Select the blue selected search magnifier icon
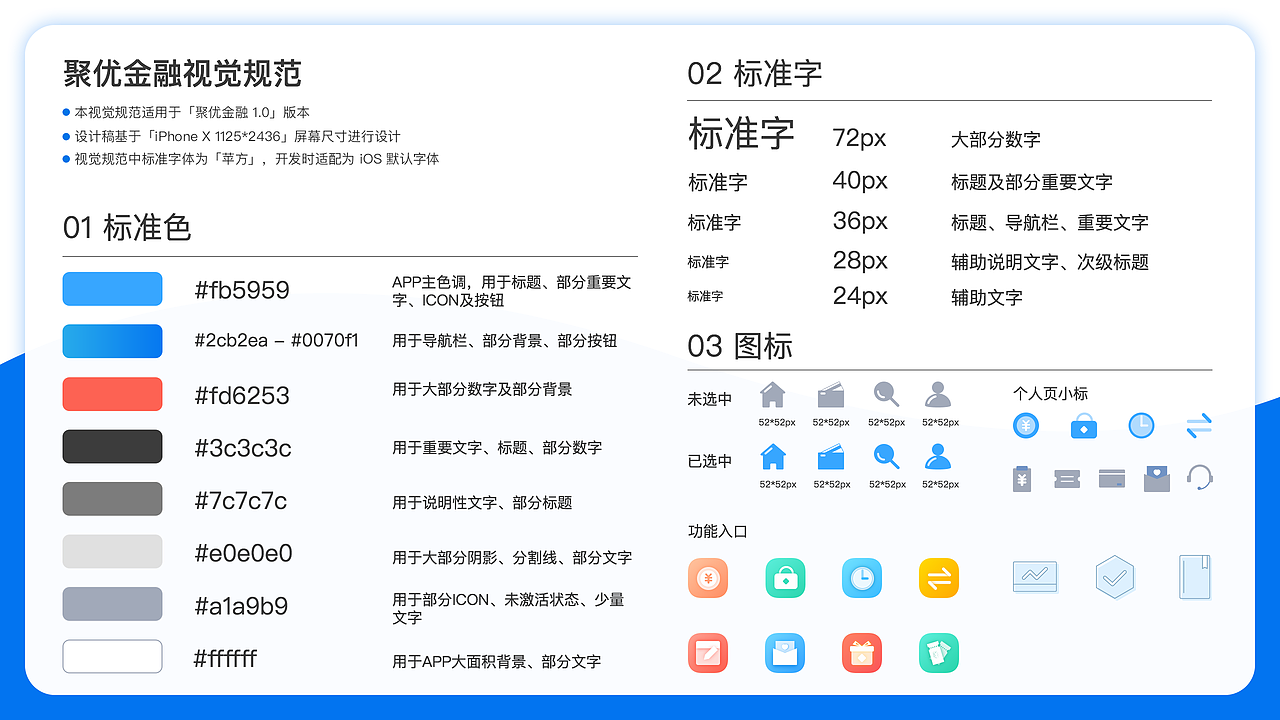Image resolution: width=1280 pixels, height=720 pixels. pyautogui.click(x=886, y=456)
